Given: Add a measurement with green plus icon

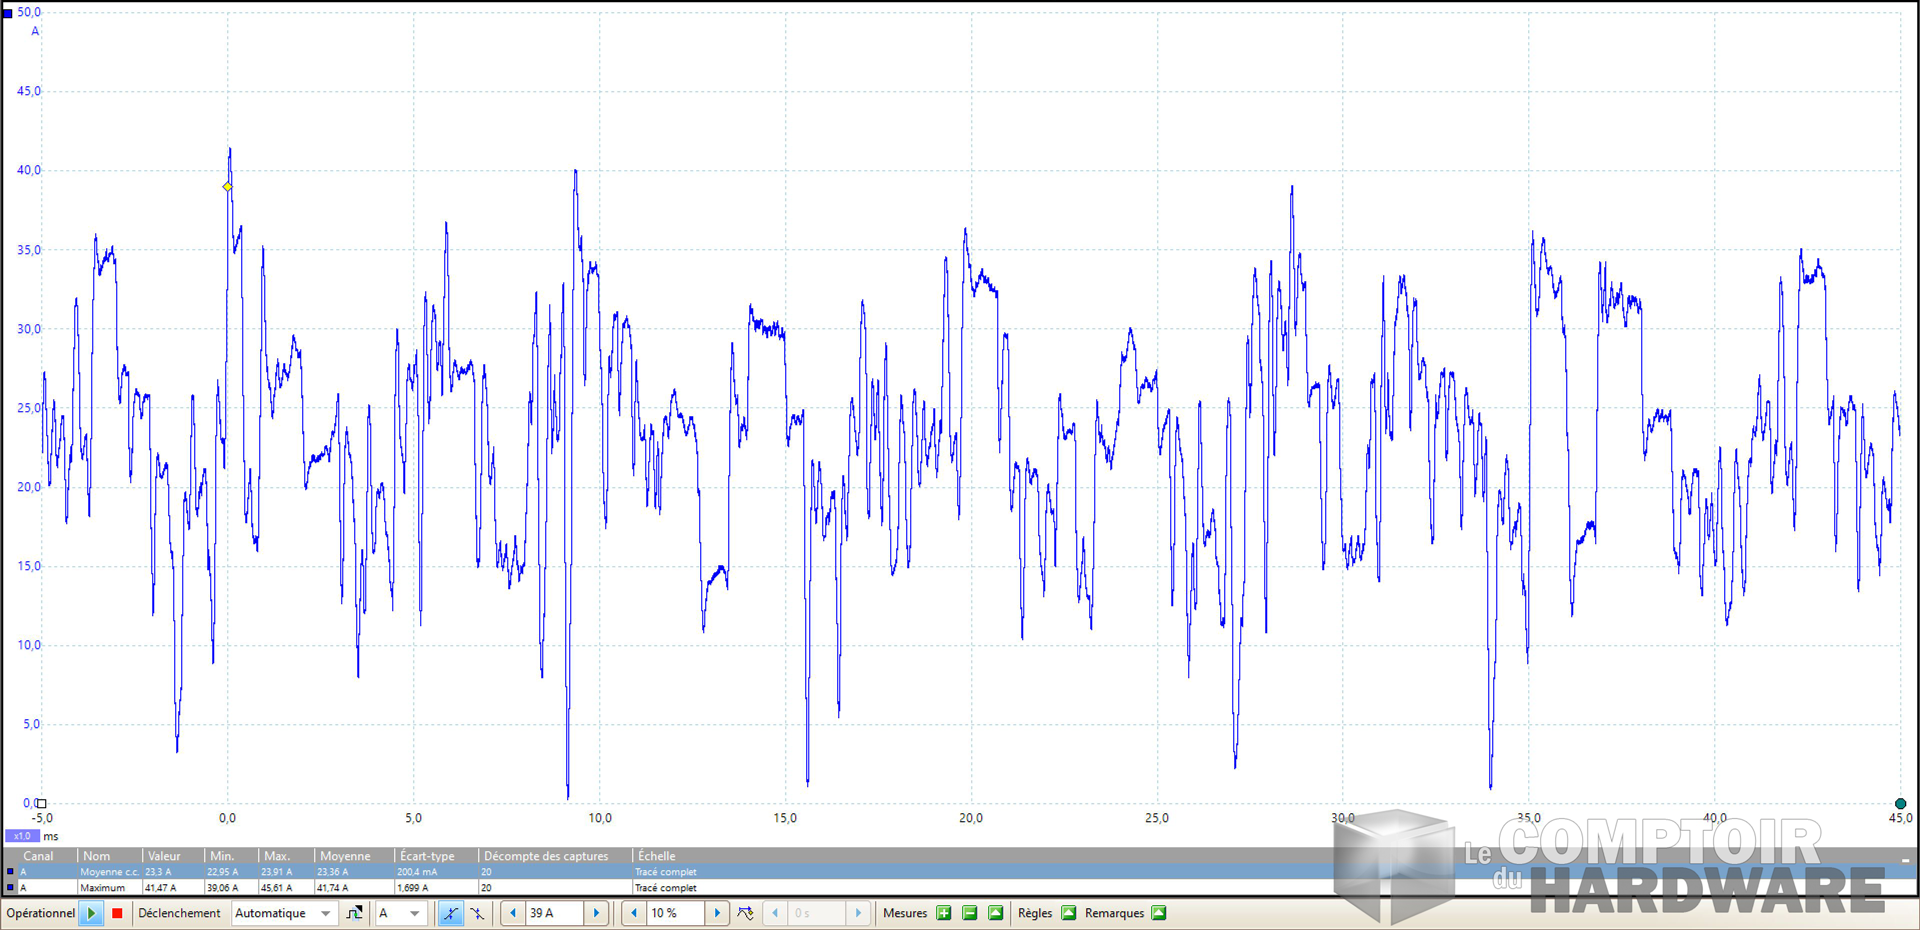Looking at the screenshot, I should tap(943, 913).
